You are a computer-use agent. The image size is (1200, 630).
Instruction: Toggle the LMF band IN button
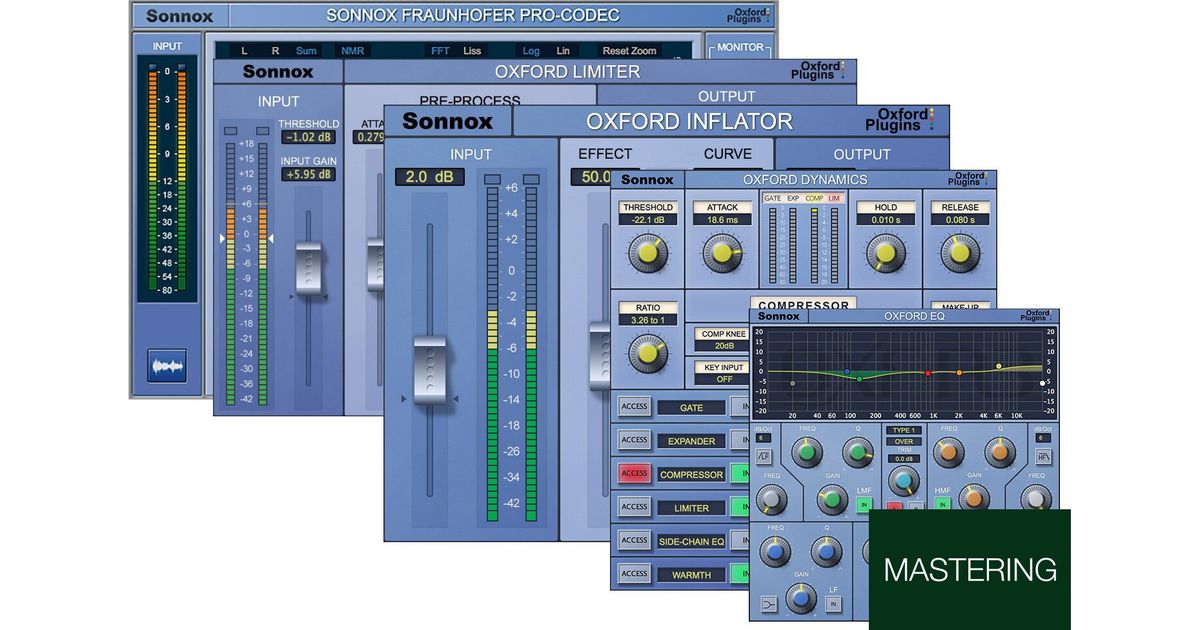(x=864, y=506)
